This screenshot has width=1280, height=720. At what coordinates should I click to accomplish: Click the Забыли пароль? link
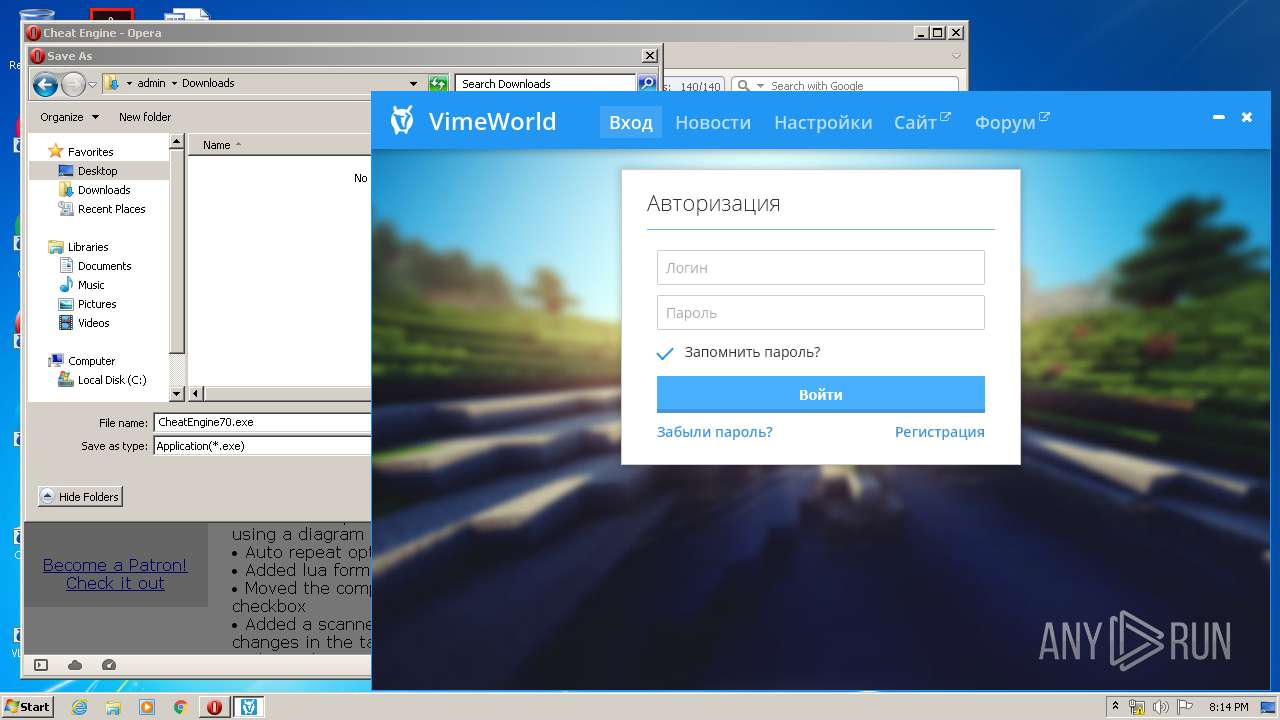tap(714, 432)
